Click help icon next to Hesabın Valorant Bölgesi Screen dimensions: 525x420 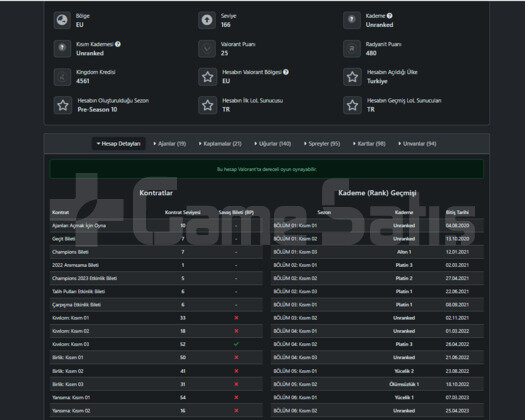point(286,72)
